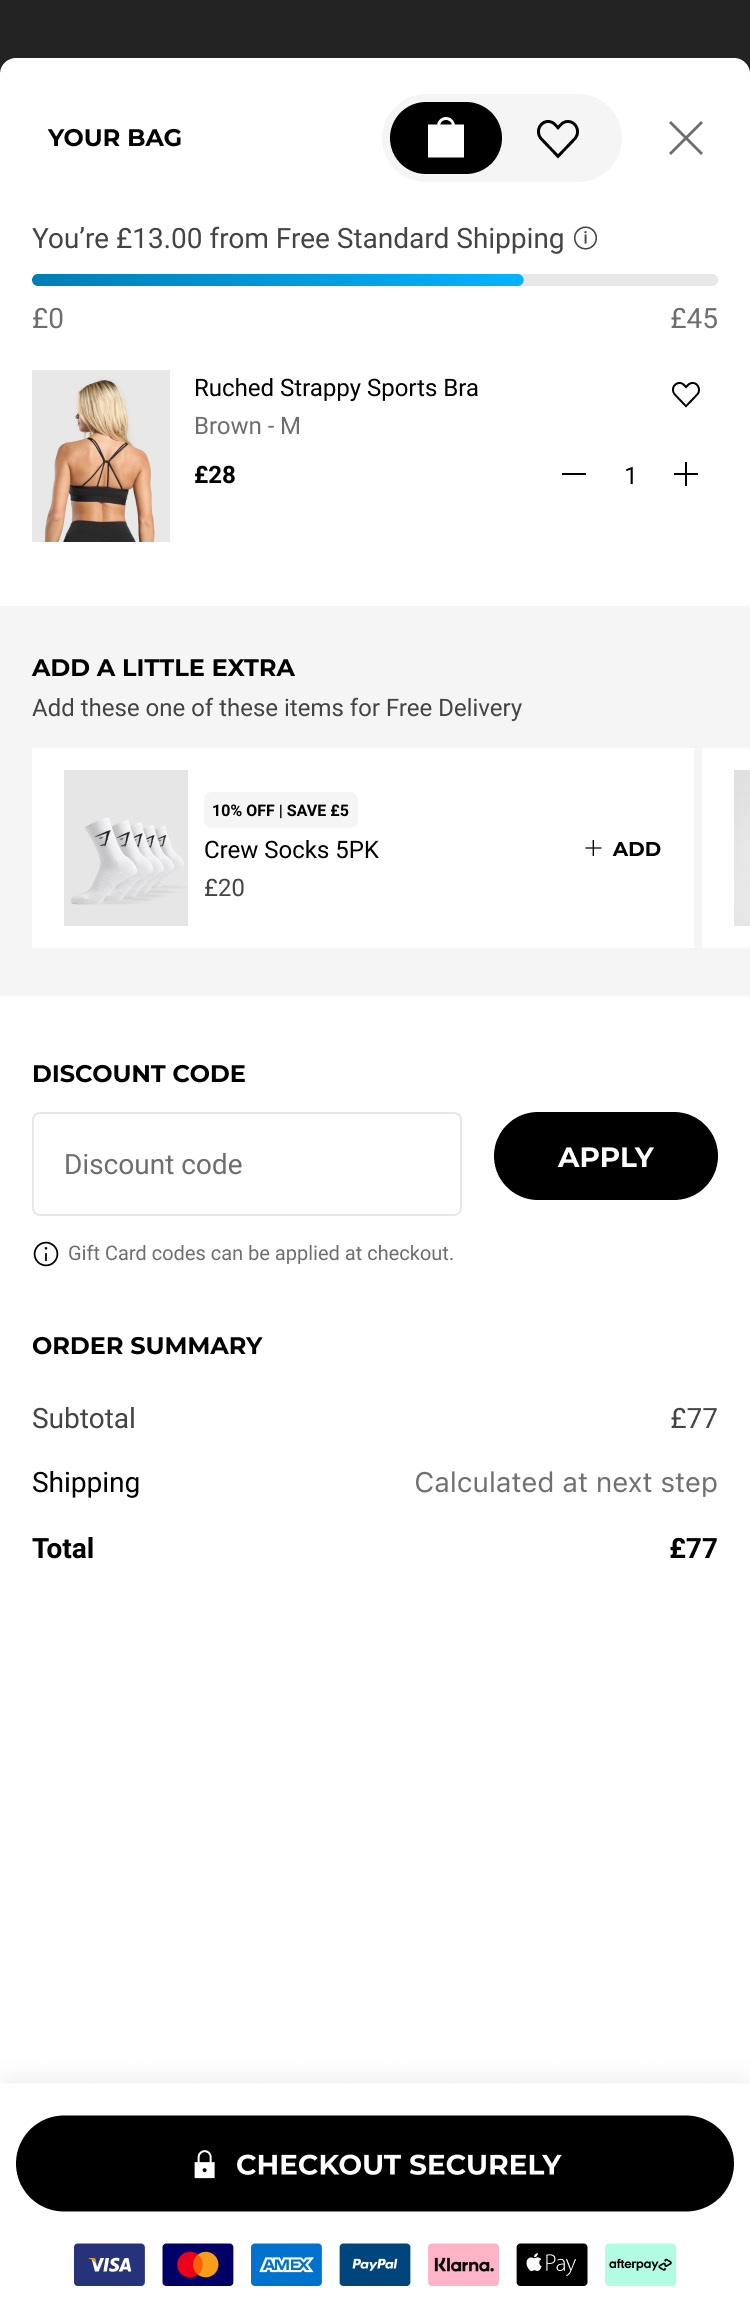Focus the Discount code input field
This screenshot has height=2320, width=750.
pyautogui.click(x=247, y=1164)
